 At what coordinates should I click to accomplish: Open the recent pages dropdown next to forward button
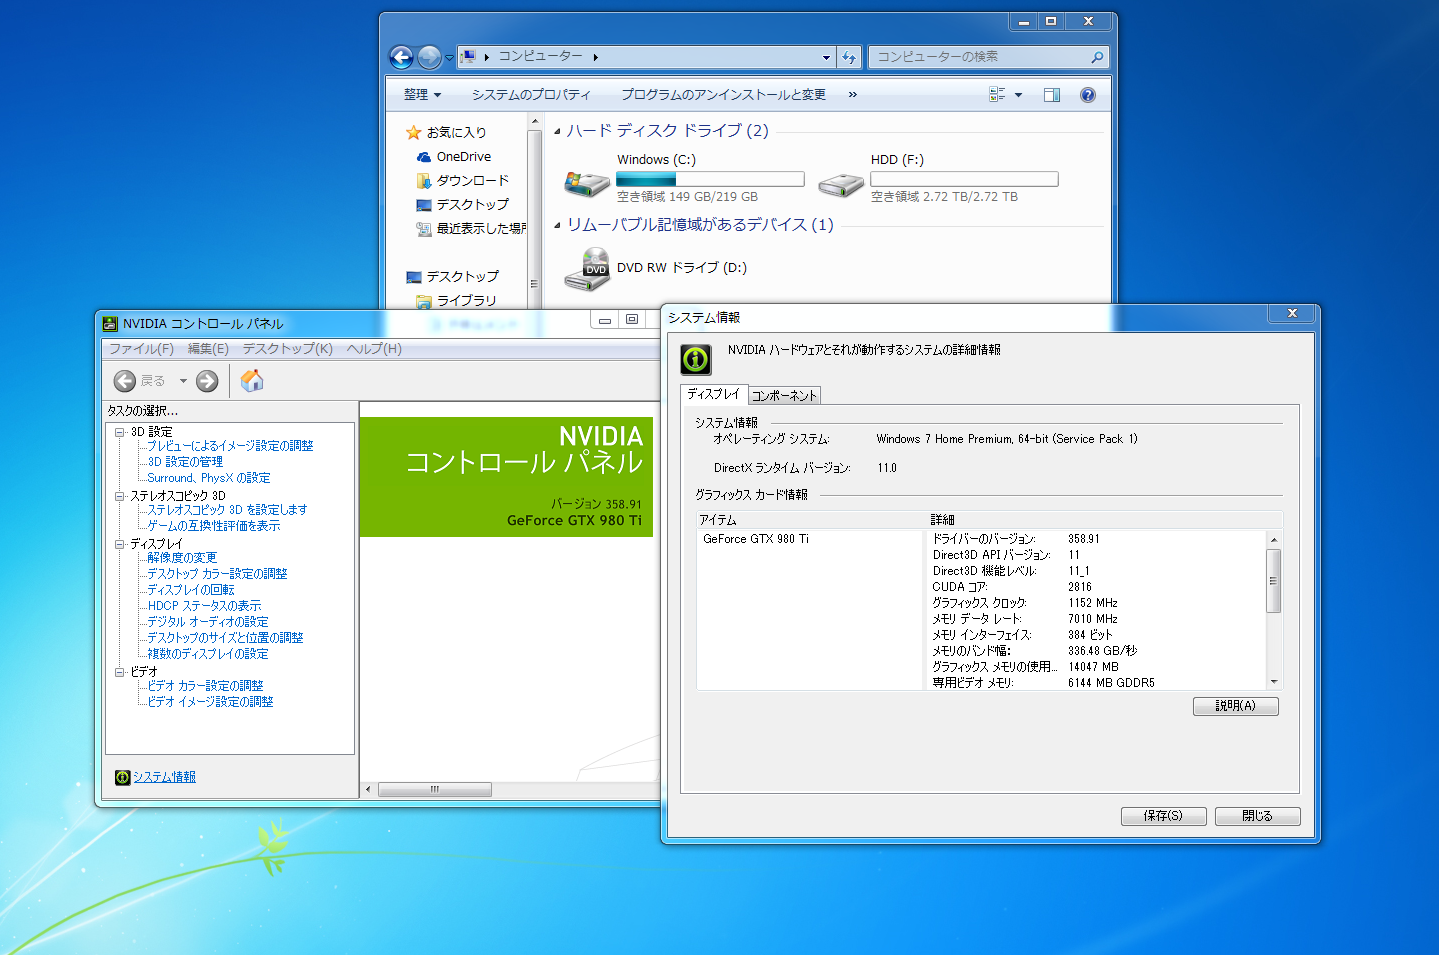(x=449, y=58)
